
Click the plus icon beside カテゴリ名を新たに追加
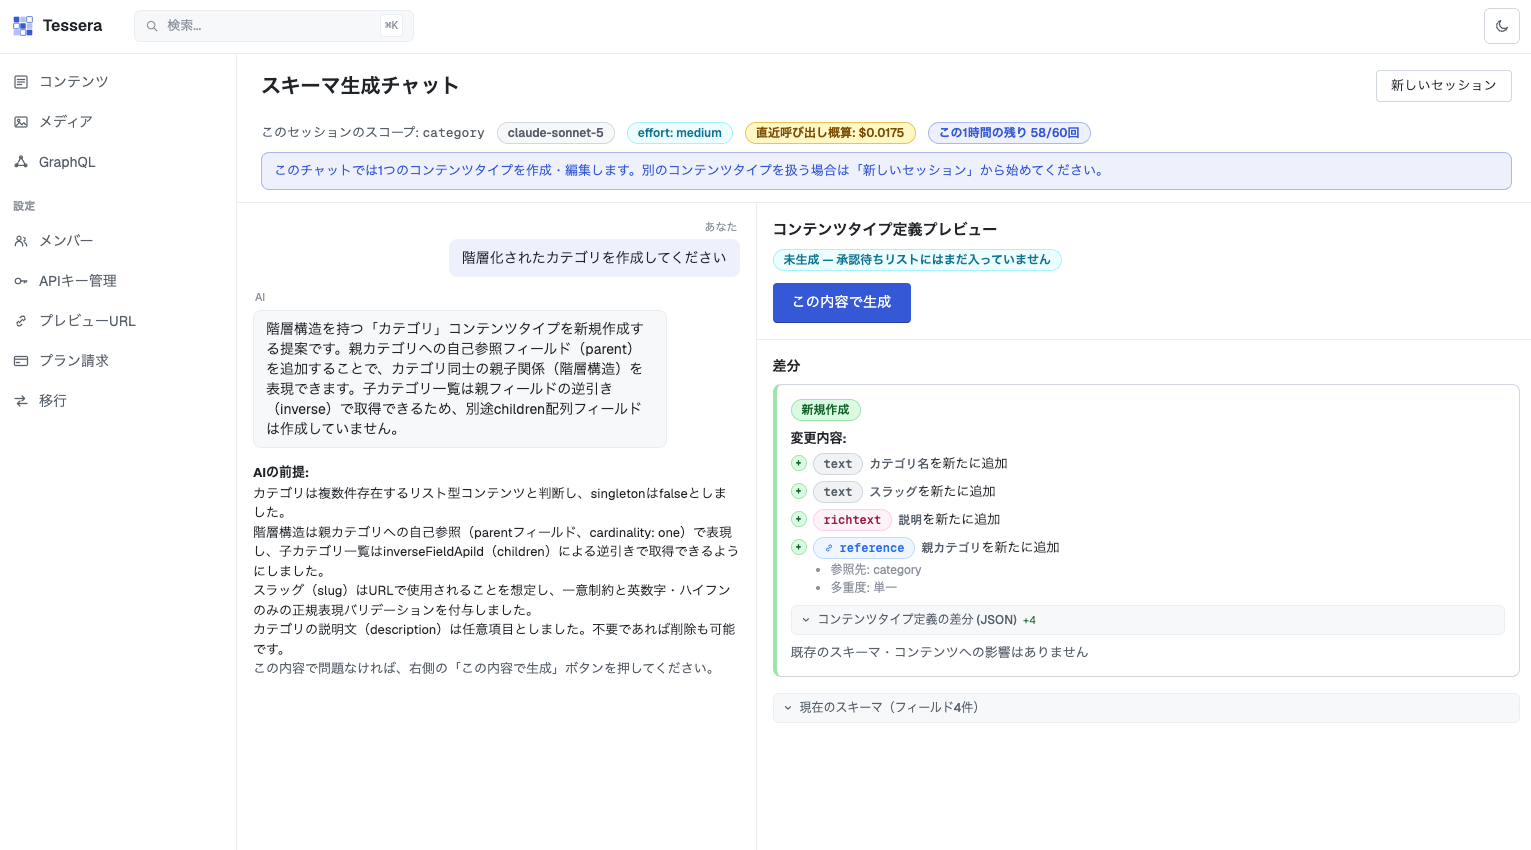tap(798, 463)
